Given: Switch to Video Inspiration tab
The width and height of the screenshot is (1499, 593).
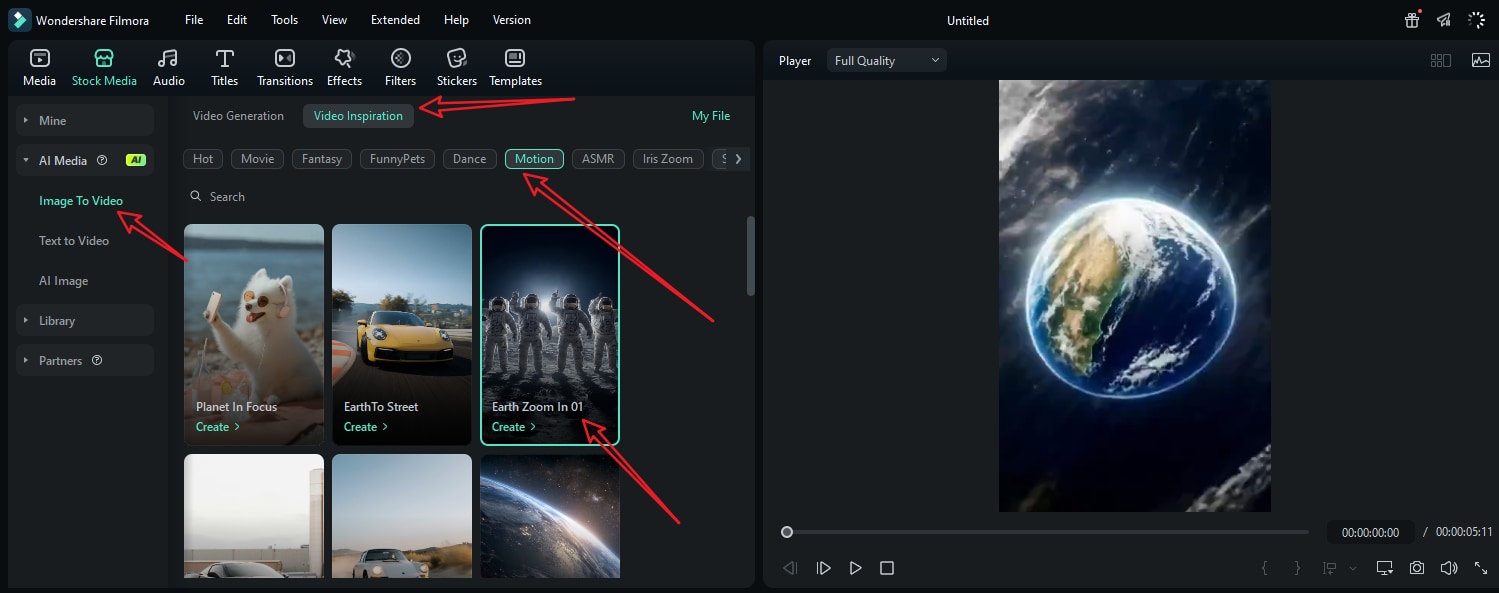Looking at the screenshot, I should (x=358, y=116).
